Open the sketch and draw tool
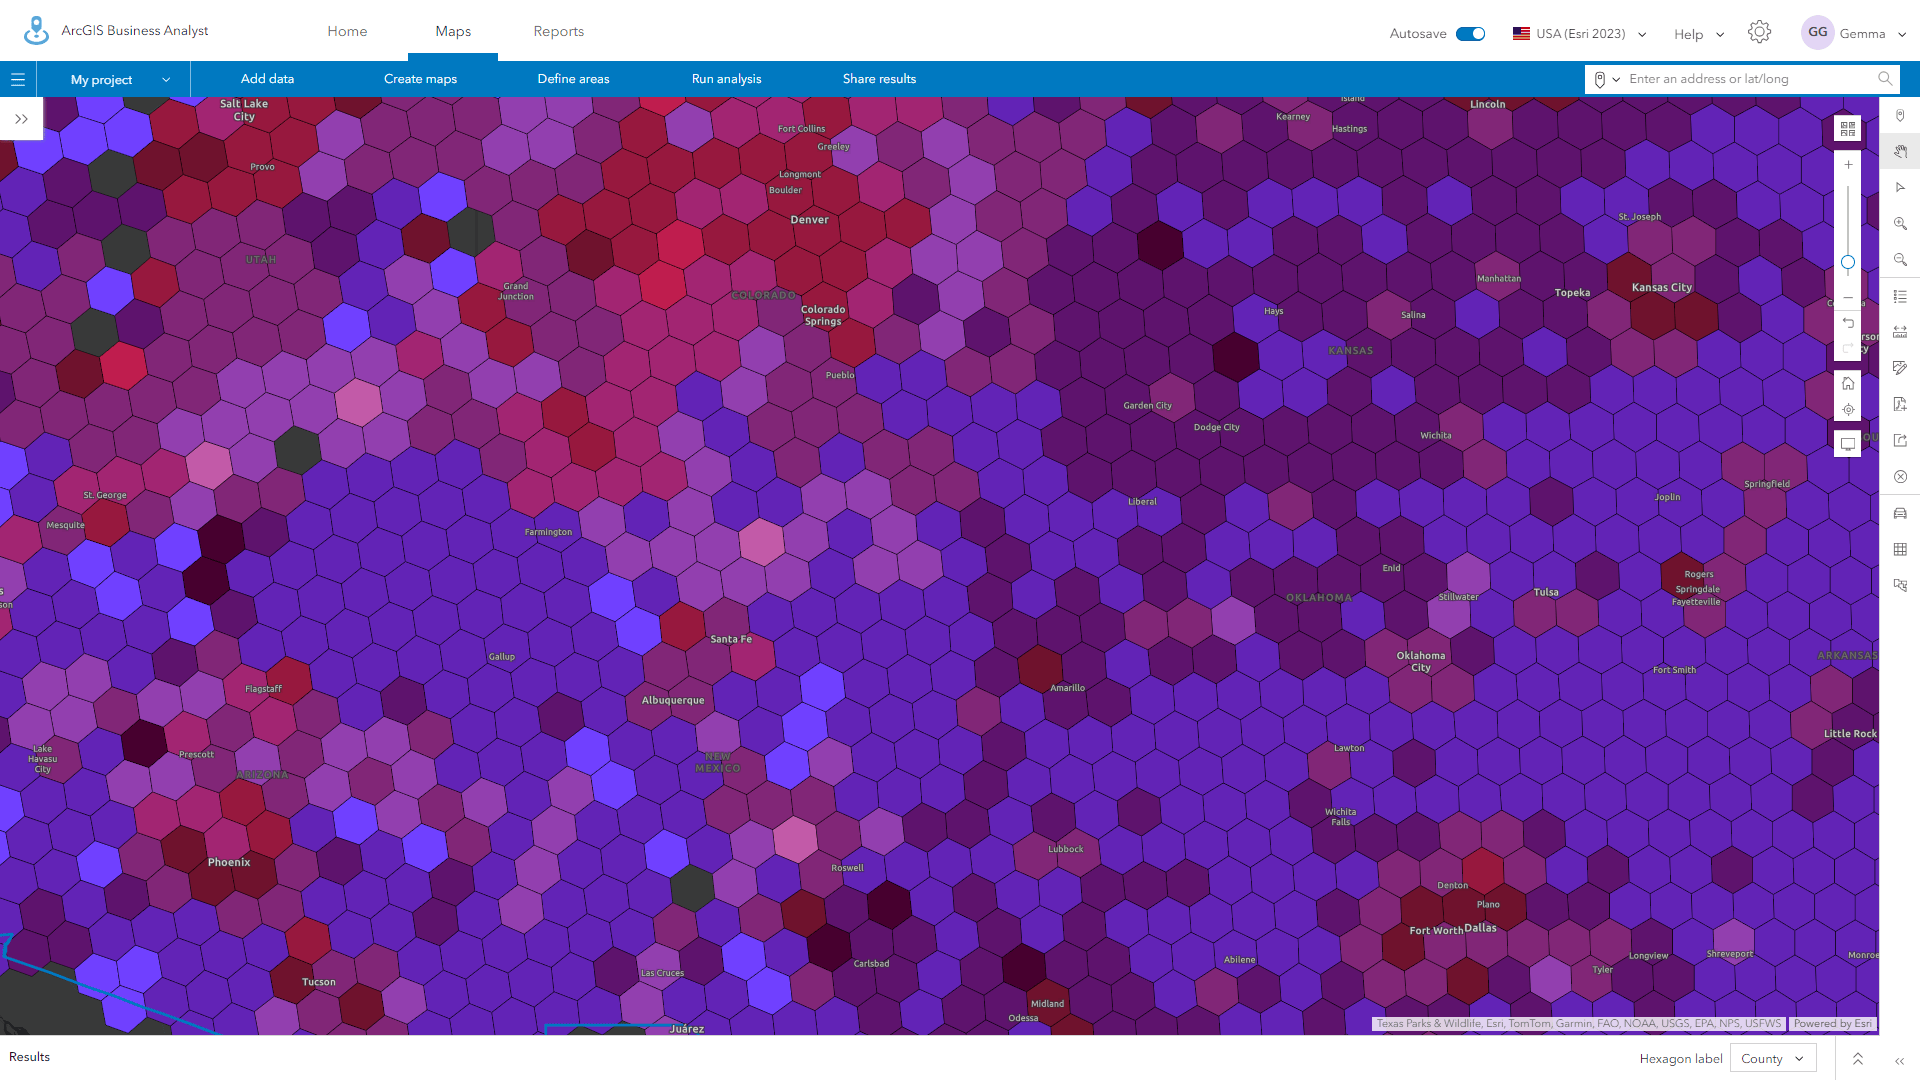Viewport: 1920px width, 1080px height. coord(1901,367)
